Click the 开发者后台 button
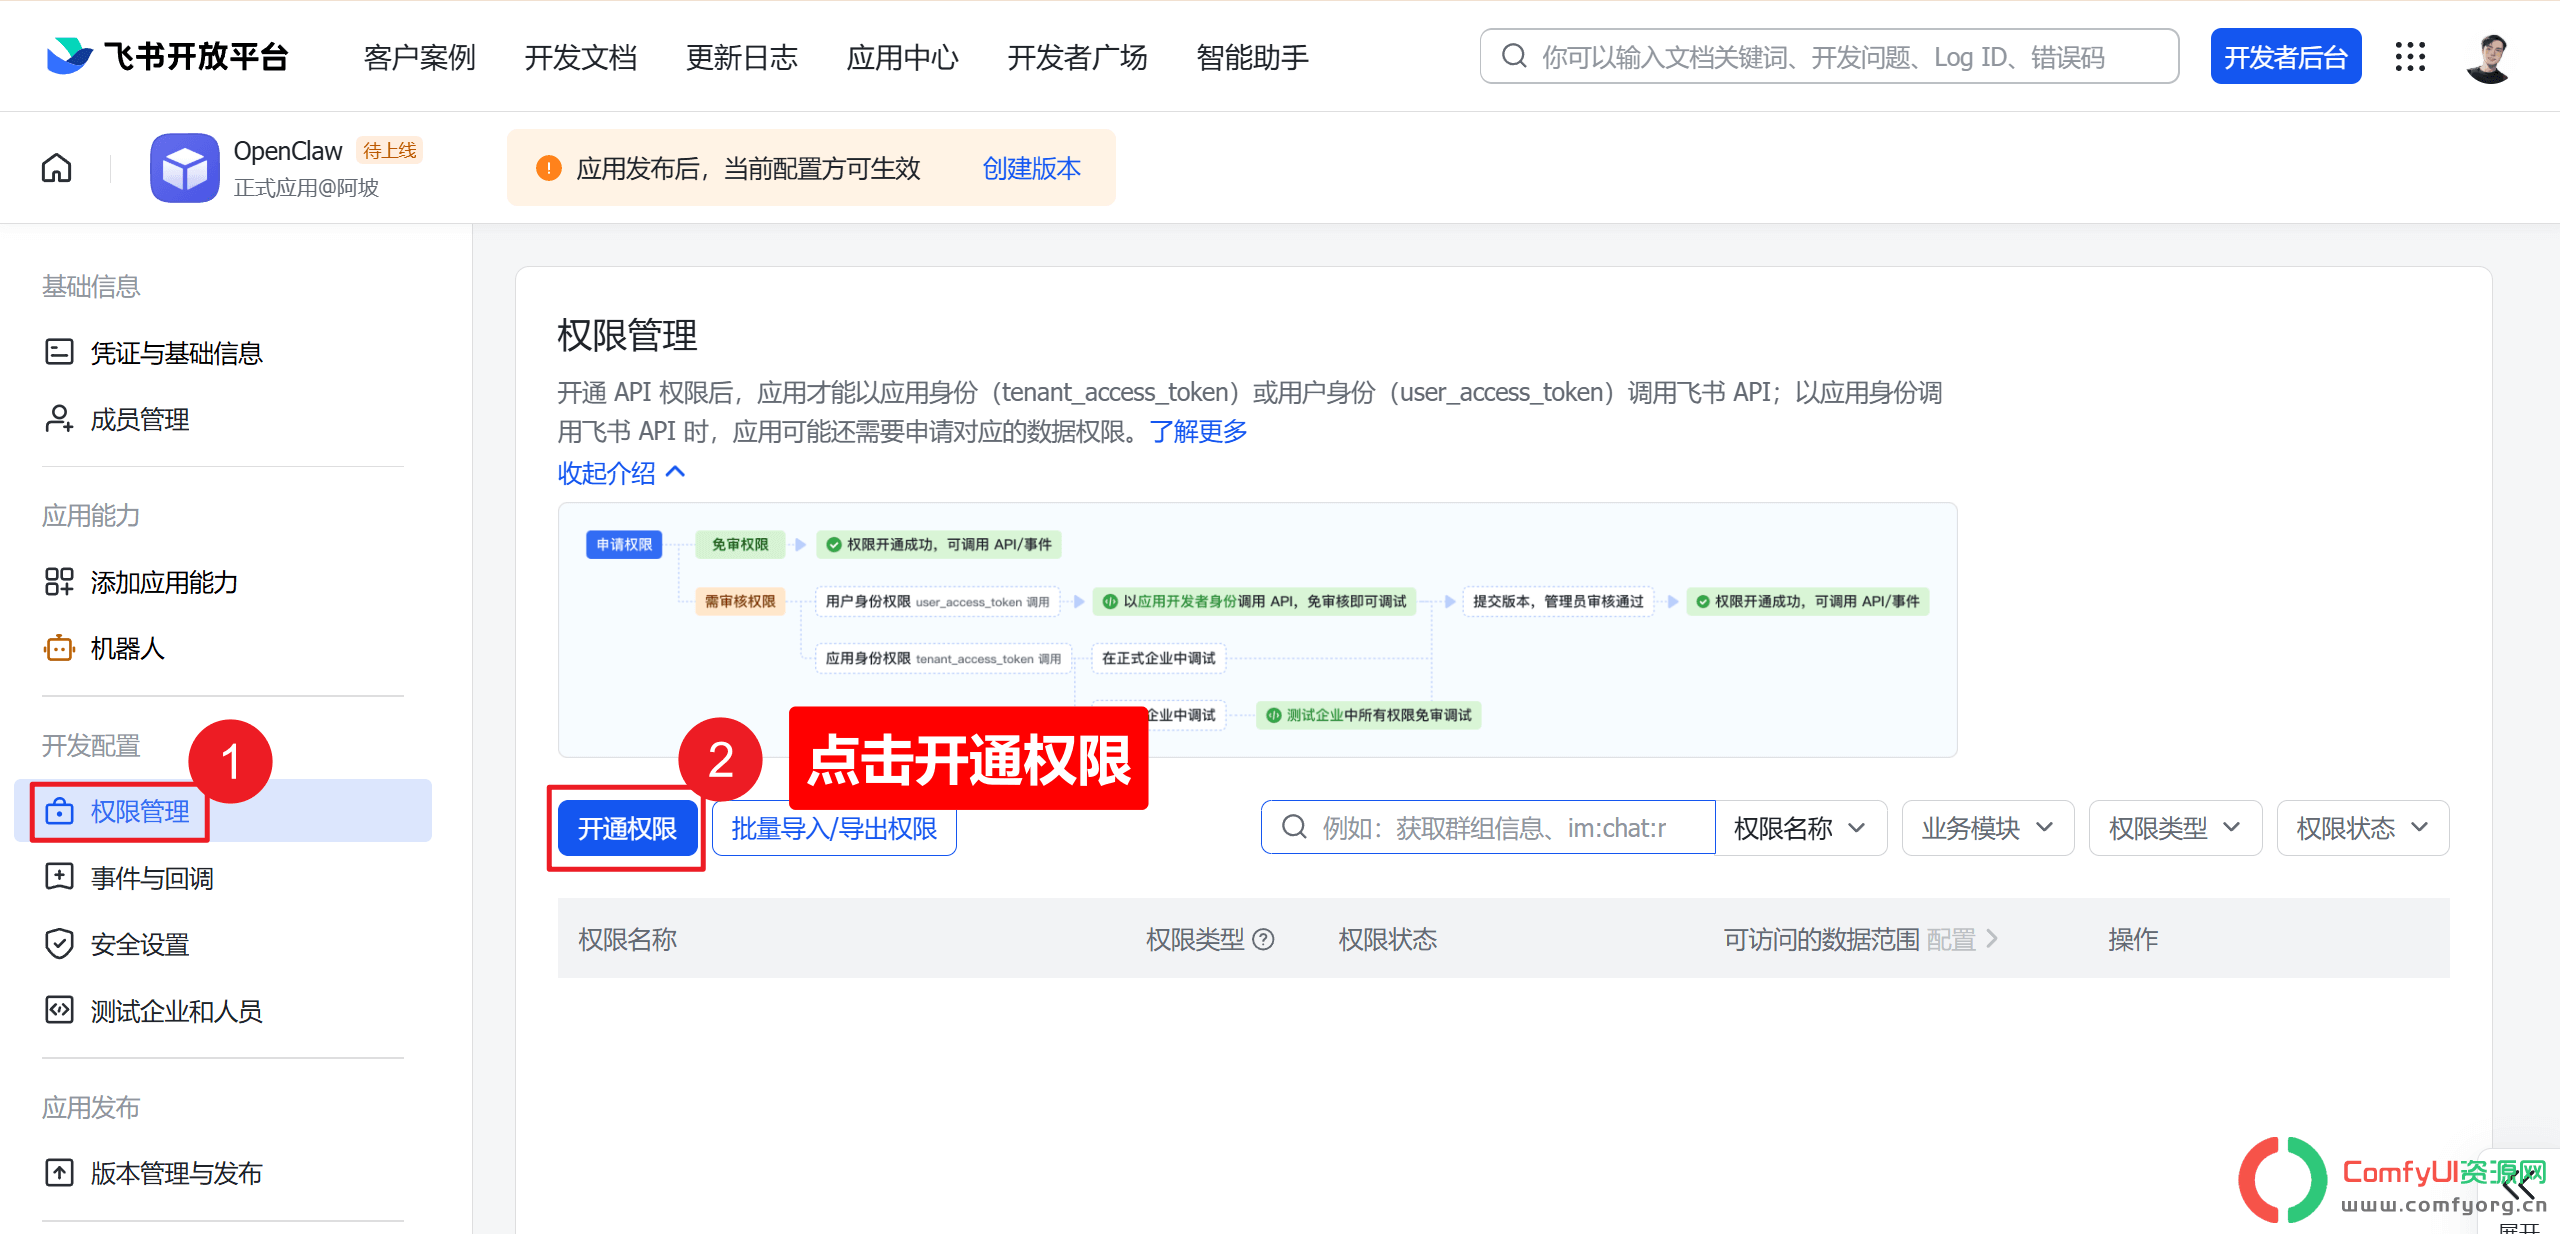The image size is (2560, 1234). coord(2286,56)
